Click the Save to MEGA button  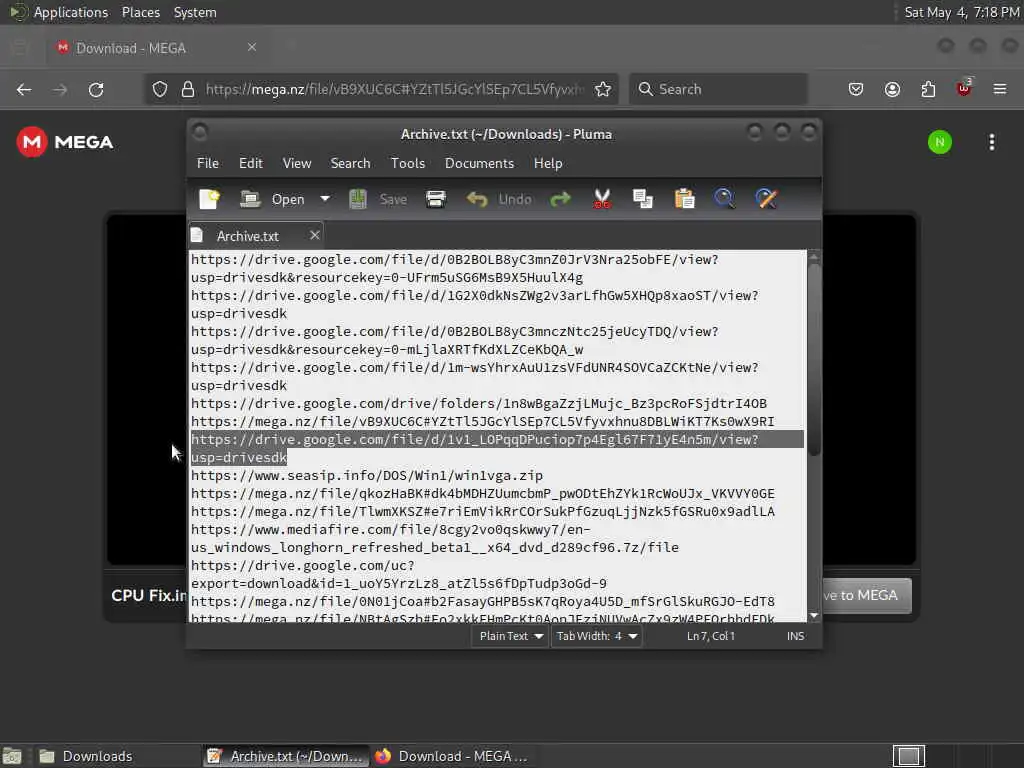pyautogui.click(x=867, y=596)
